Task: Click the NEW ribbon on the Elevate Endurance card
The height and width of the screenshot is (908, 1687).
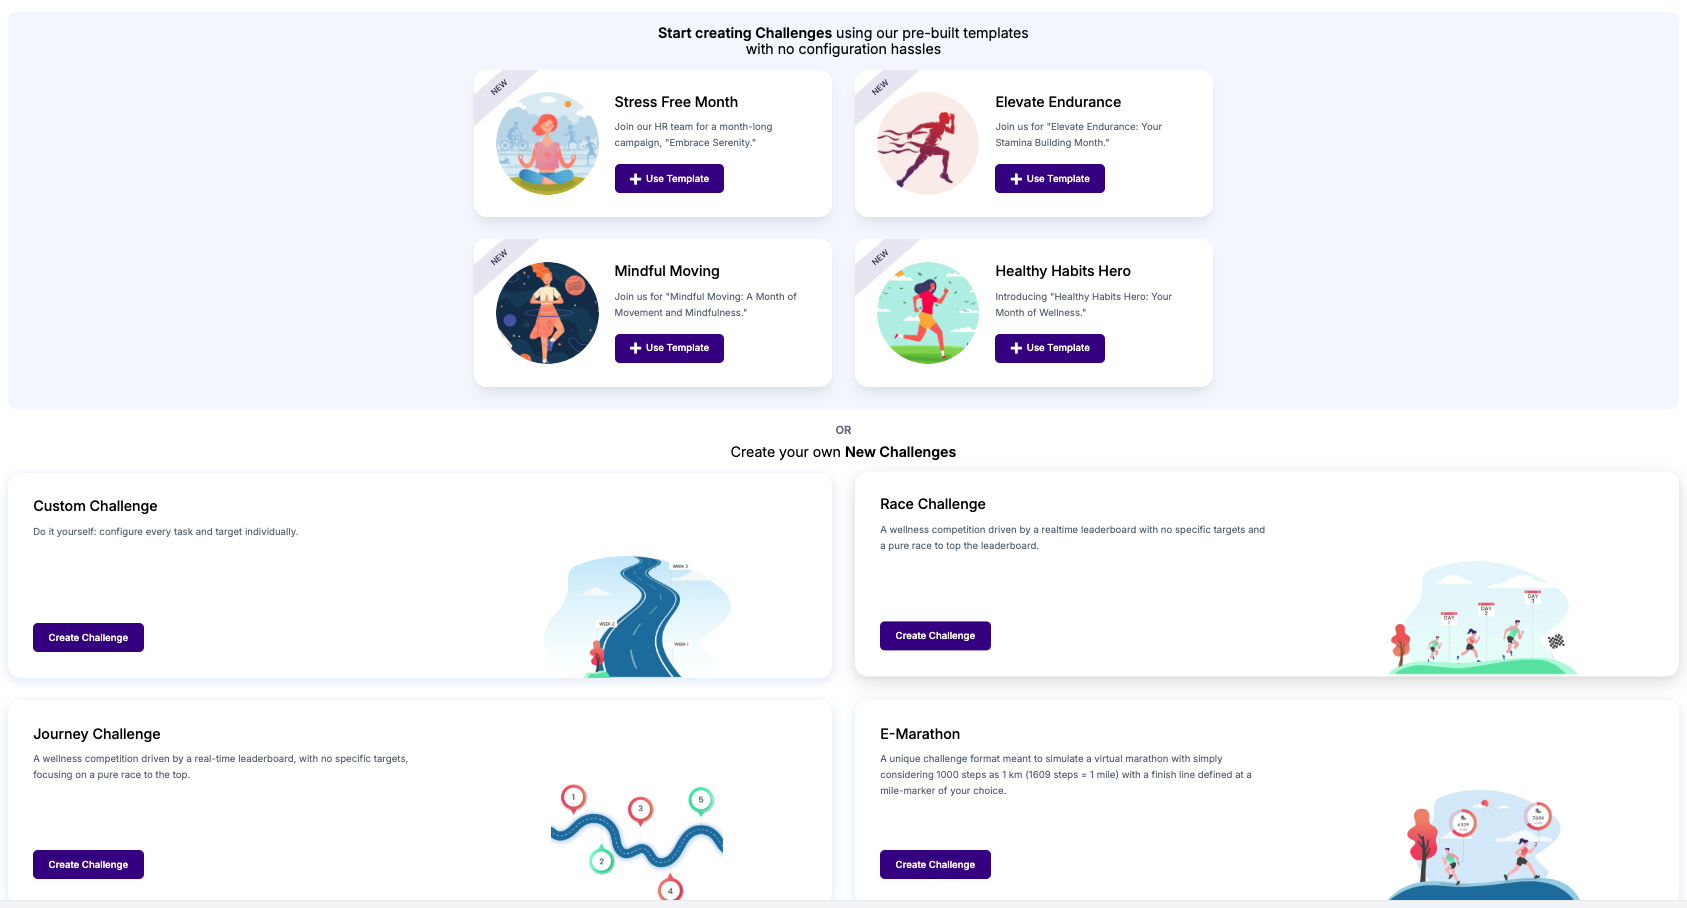Action: (x=878, y=89)
